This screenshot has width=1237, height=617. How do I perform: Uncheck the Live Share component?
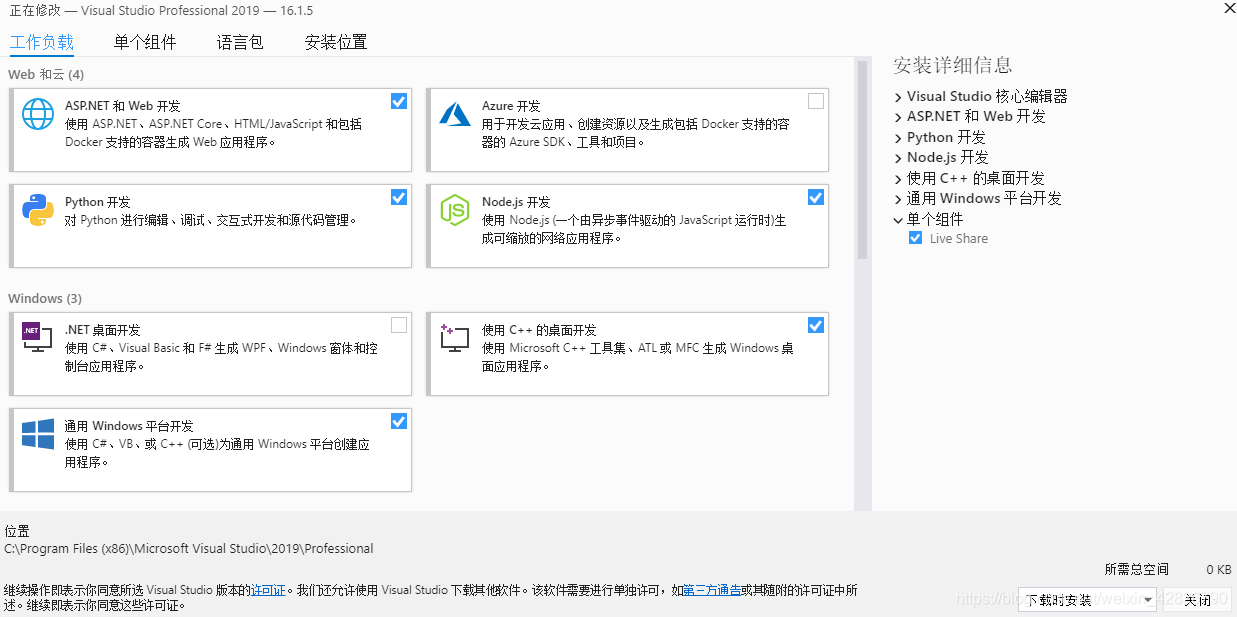pos(915,239)
